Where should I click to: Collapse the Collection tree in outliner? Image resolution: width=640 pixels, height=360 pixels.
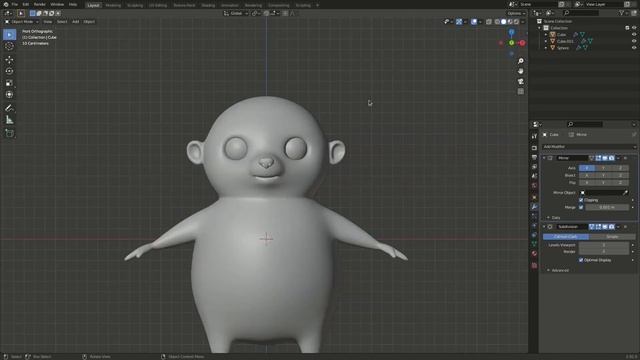coord(540,28)
